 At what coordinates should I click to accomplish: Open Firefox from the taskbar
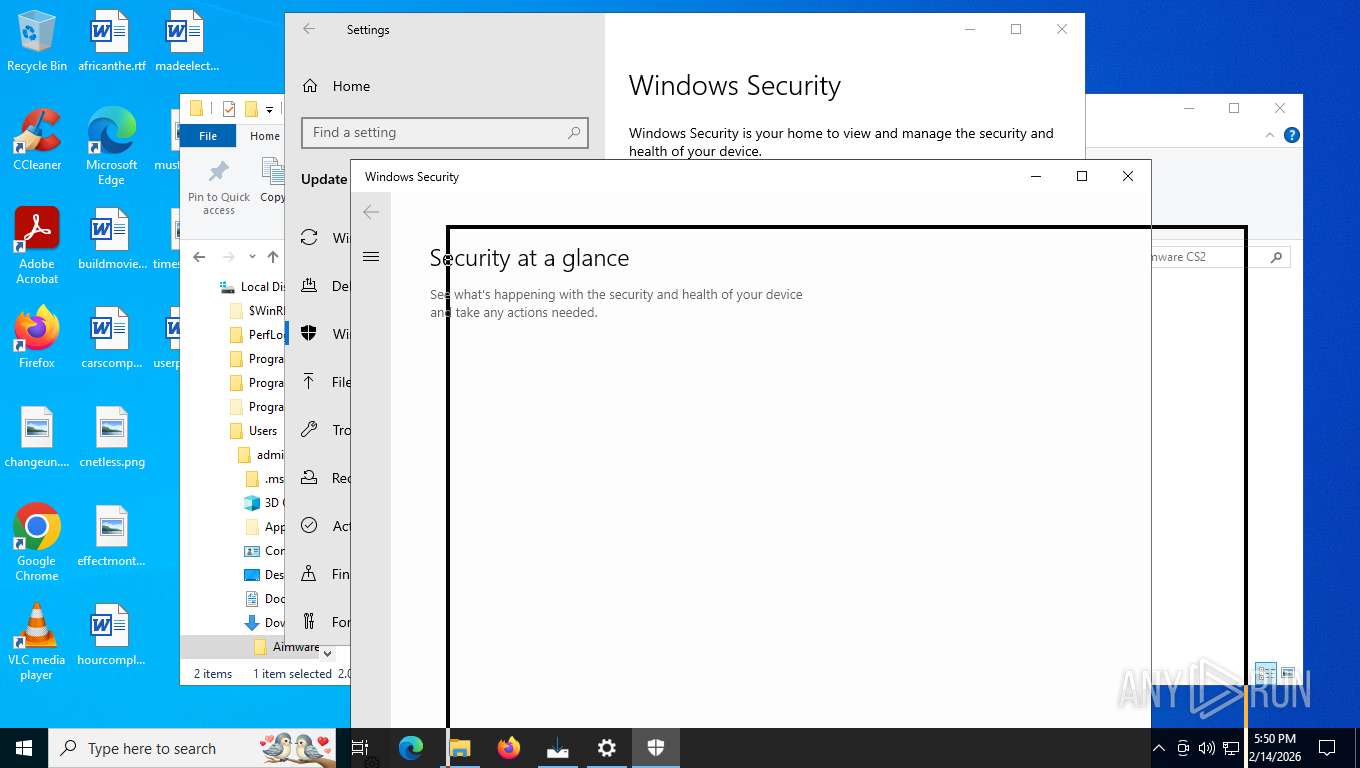[x=509, y=748]
